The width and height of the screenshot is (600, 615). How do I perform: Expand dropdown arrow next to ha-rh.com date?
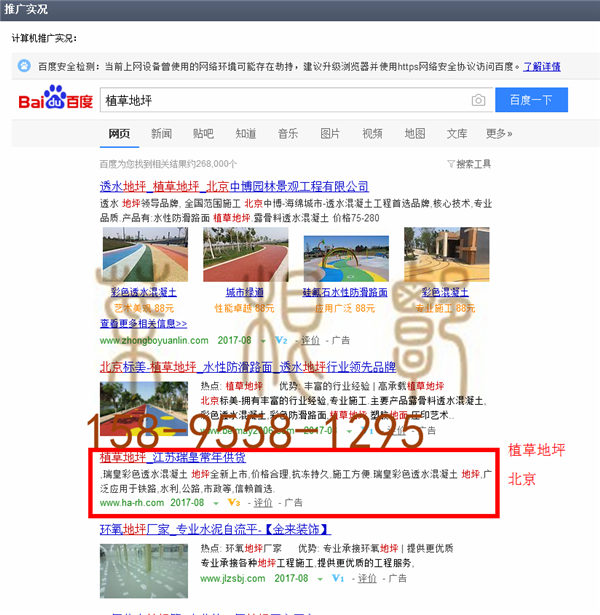[216, 504]
